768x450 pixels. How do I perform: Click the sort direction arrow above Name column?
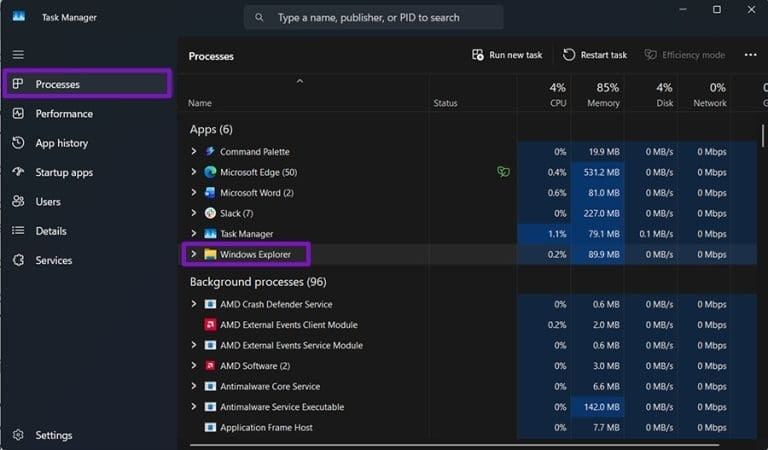point(300,81)
